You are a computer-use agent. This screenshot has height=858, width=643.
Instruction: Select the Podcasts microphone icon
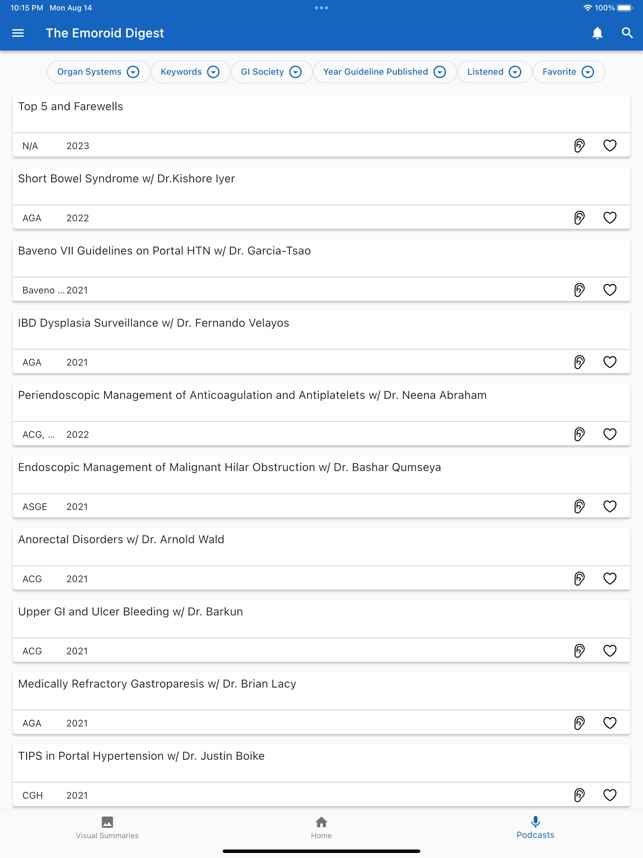536,822
